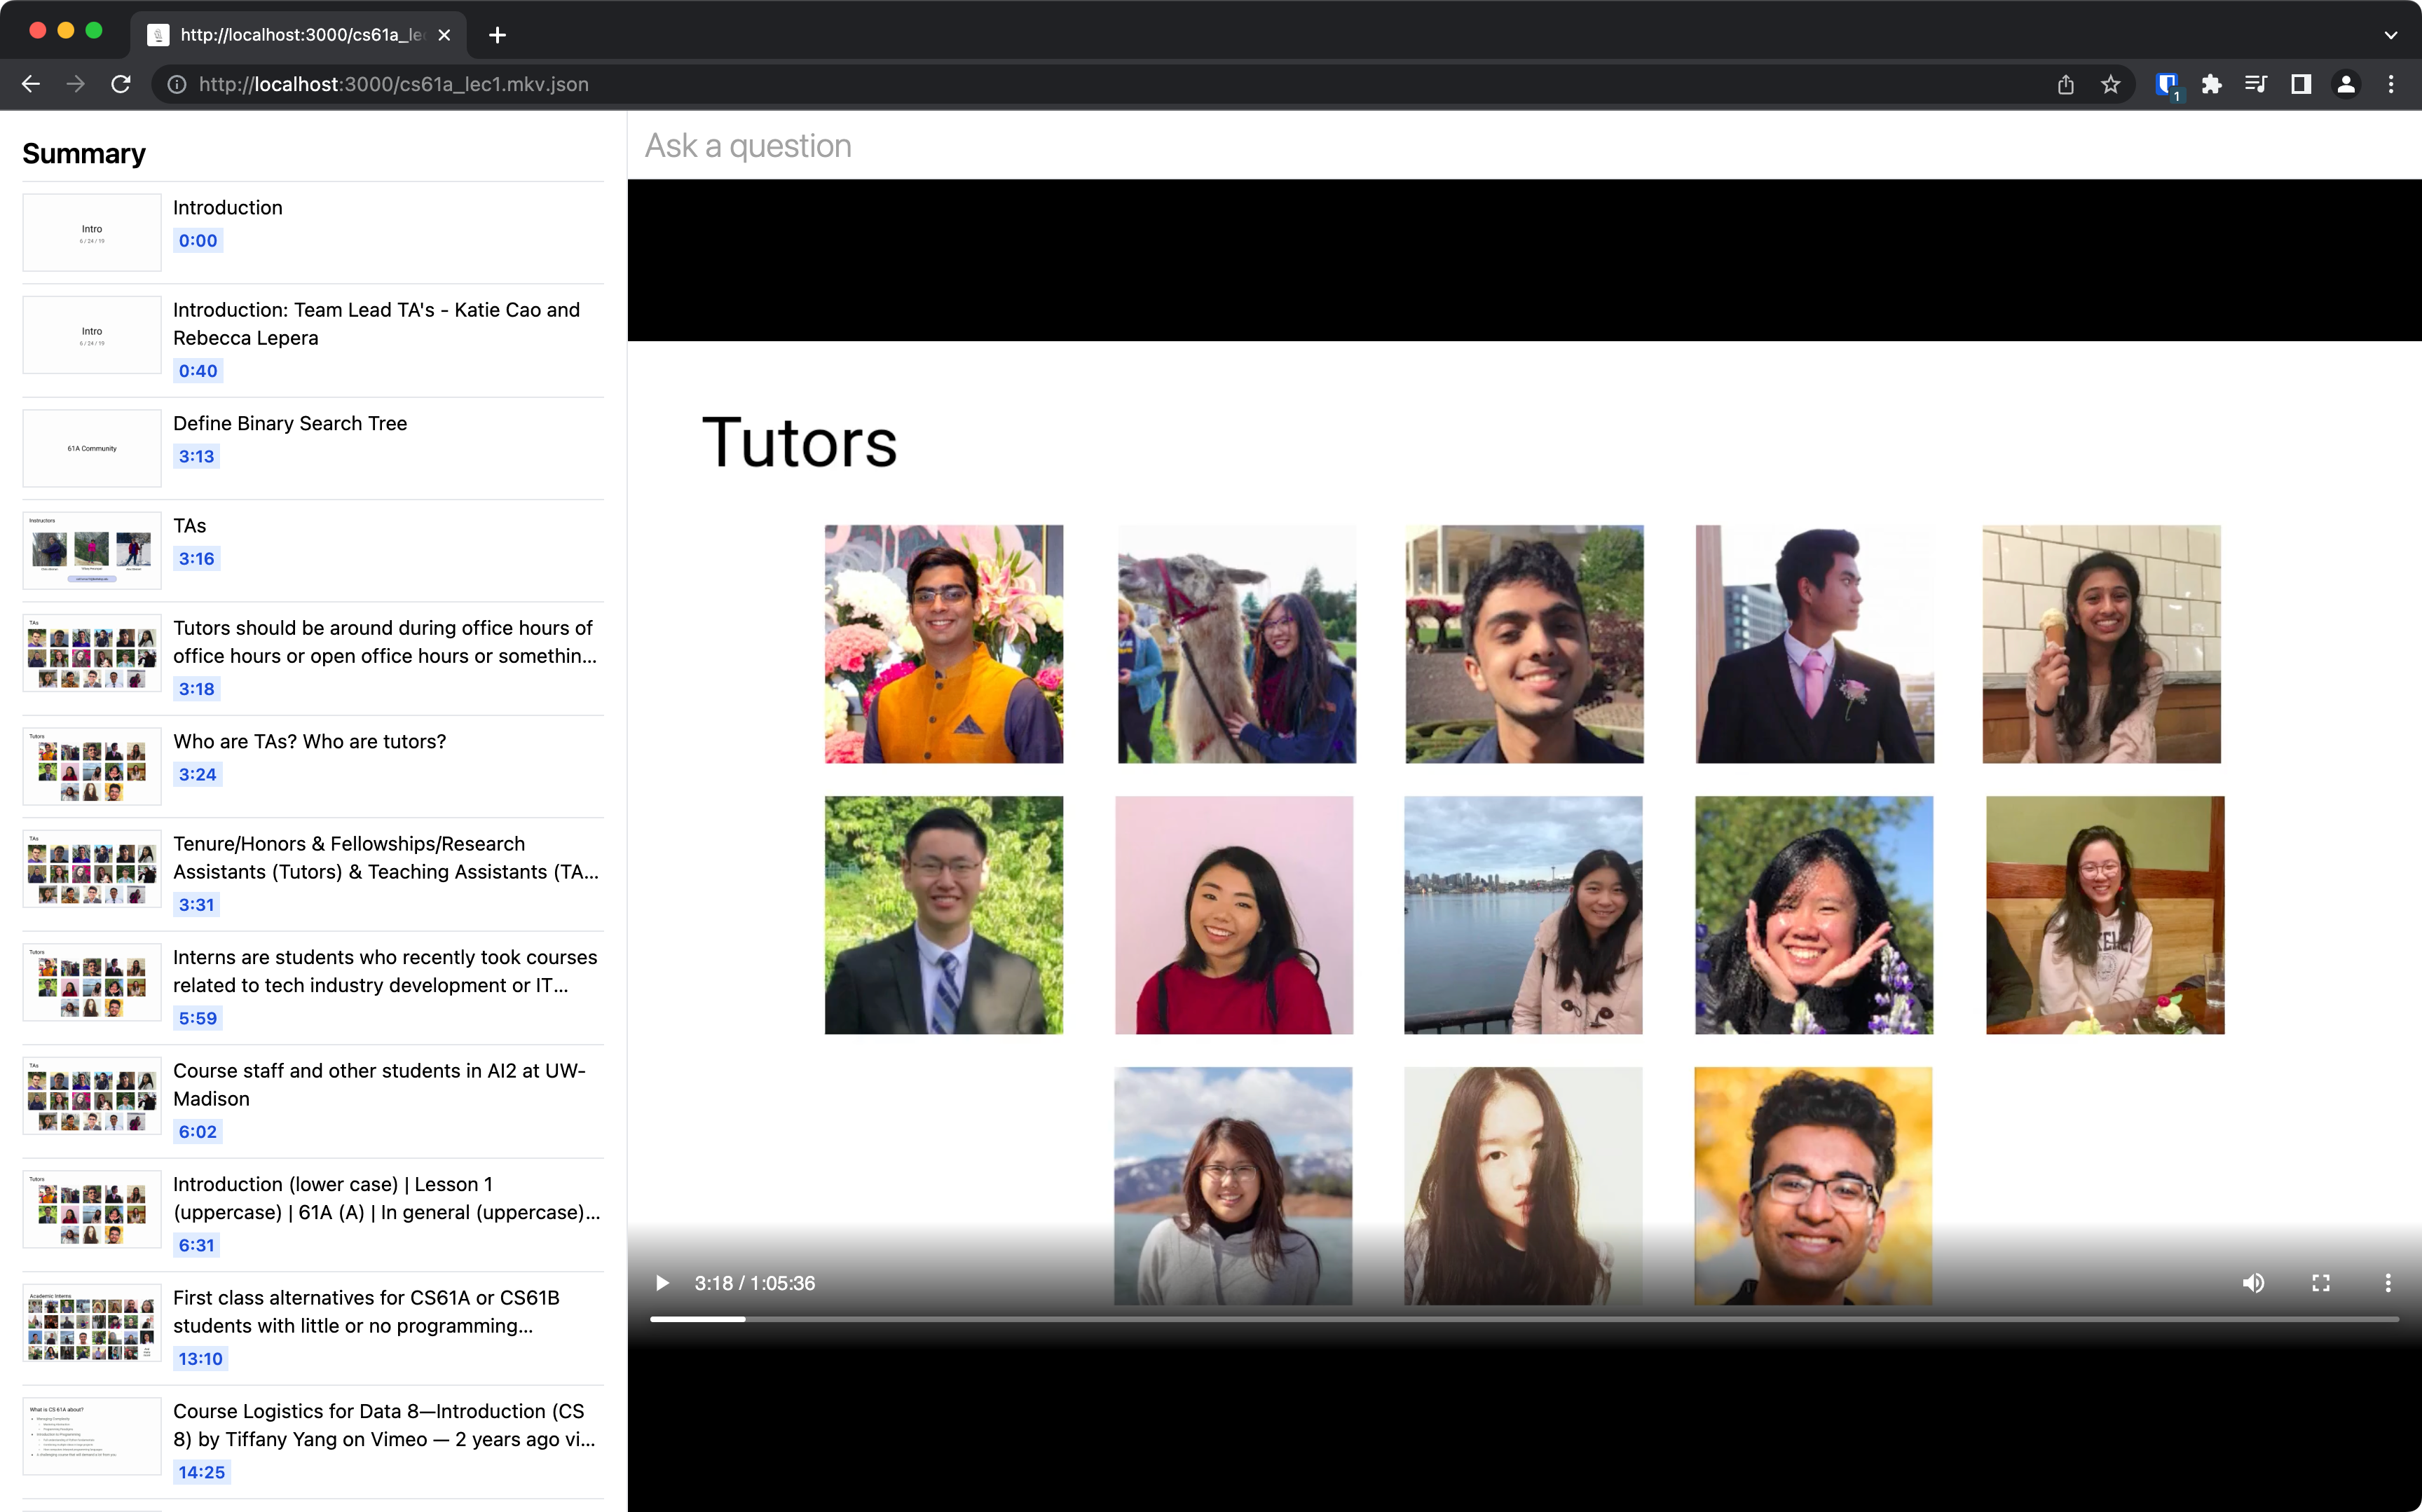Enter fullscreen video mode
The image size is (2422, 1512).
[x=2321, y=1283]
